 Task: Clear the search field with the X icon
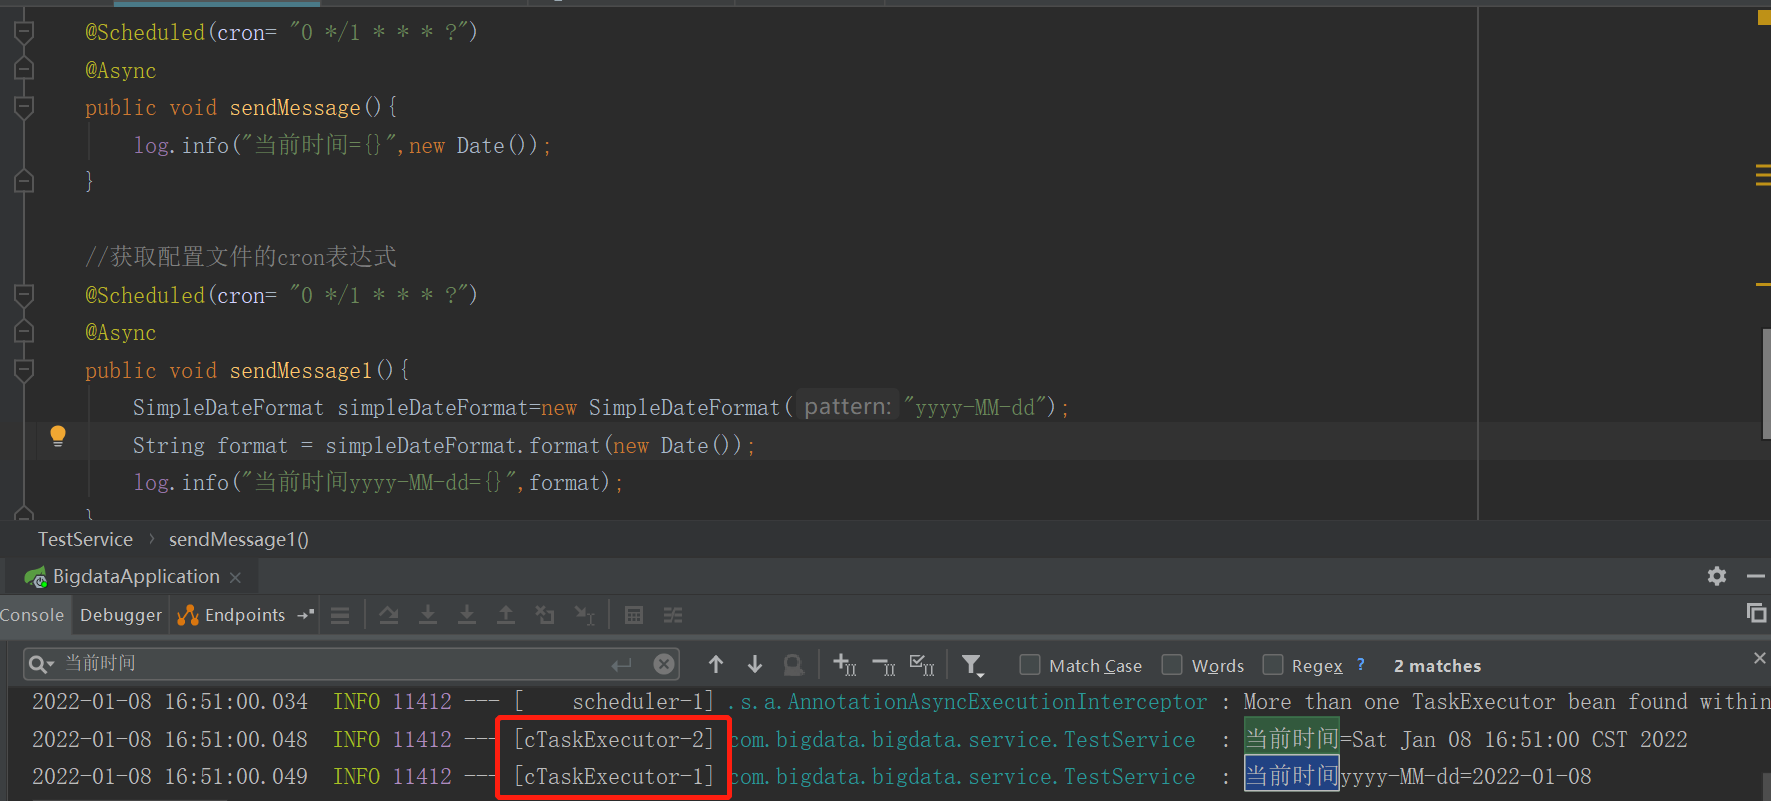(x=664, y=664)
